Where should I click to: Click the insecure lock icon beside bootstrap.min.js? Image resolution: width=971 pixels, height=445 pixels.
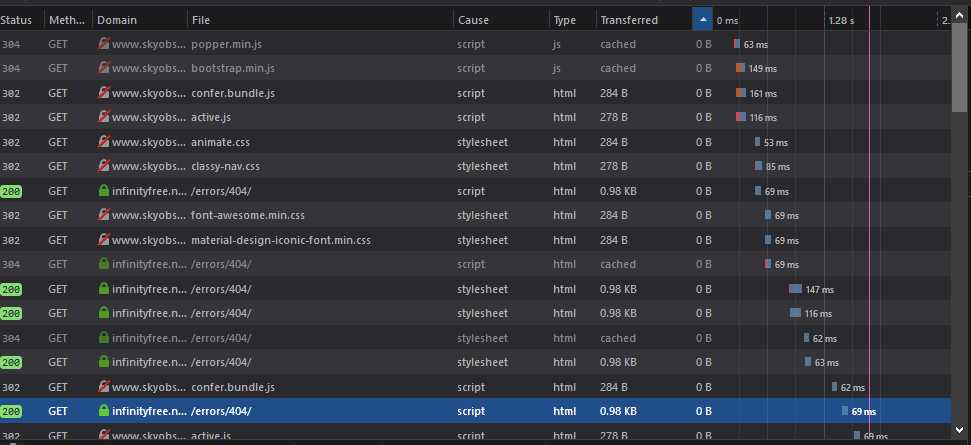click(x=104, y=68)
